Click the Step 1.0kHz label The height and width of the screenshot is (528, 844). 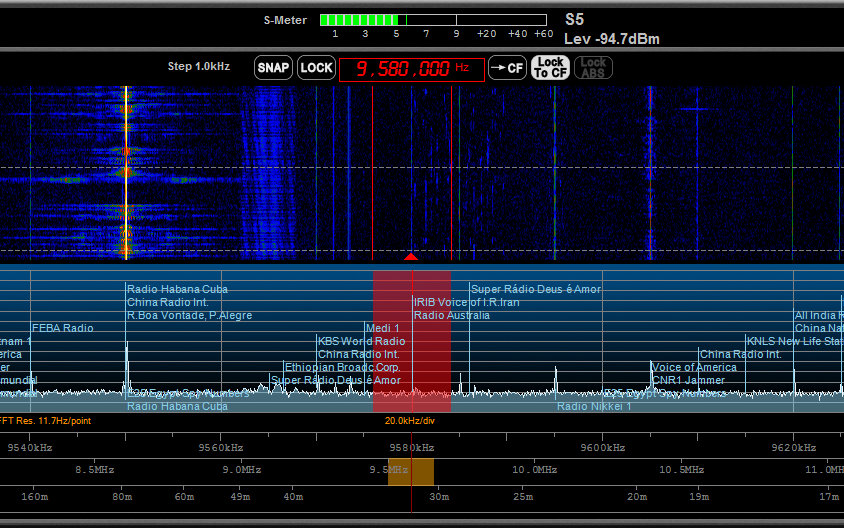click(x=199, y=66)
